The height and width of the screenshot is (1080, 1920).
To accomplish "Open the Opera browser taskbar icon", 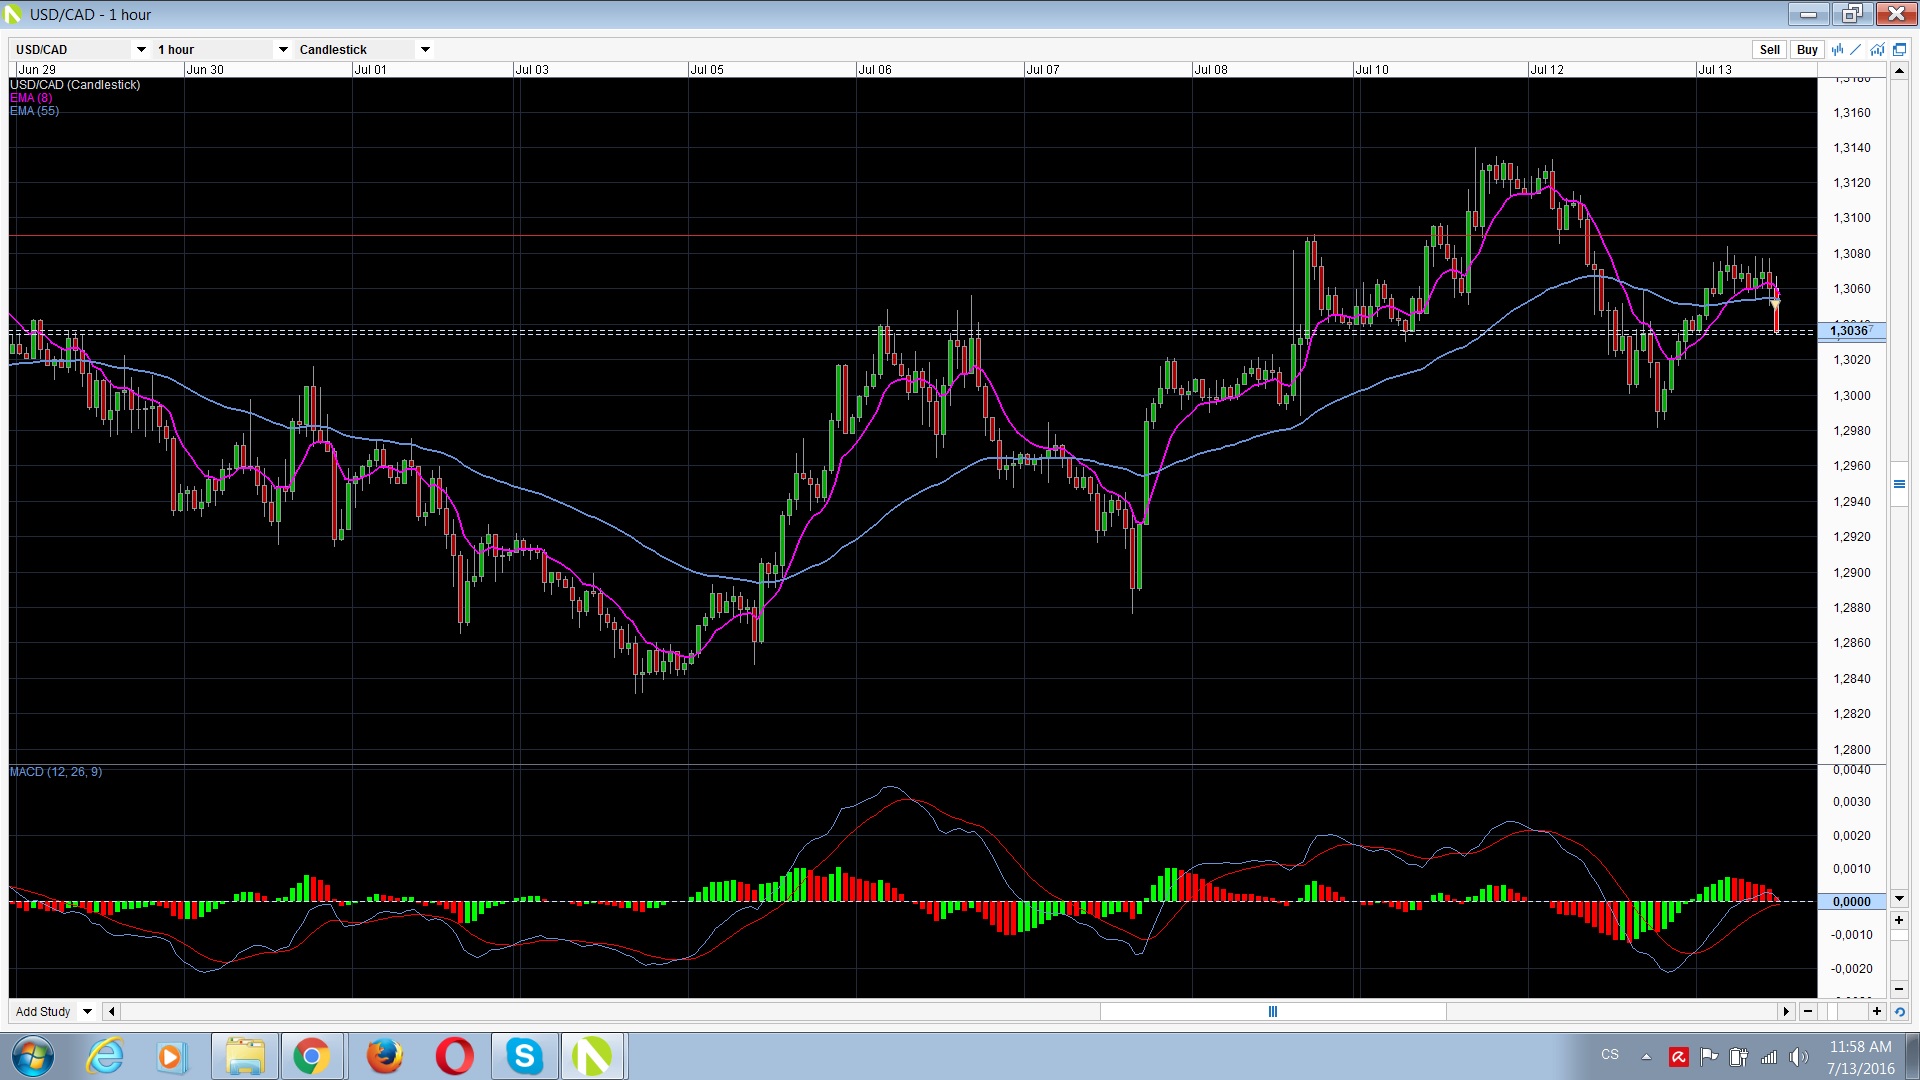I will pos(454,1056).
